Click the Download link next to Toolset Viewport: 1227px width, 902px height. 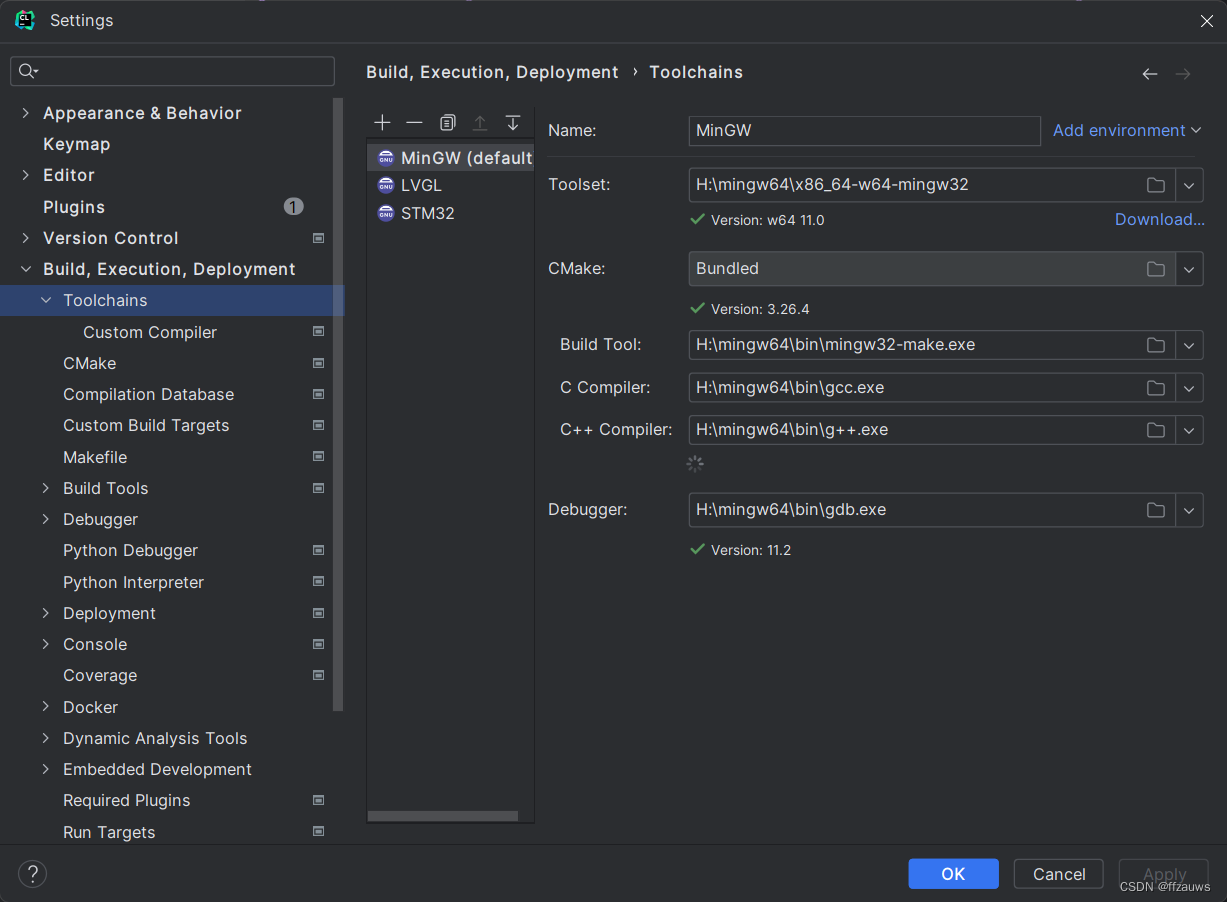(x=1159, y=219)
